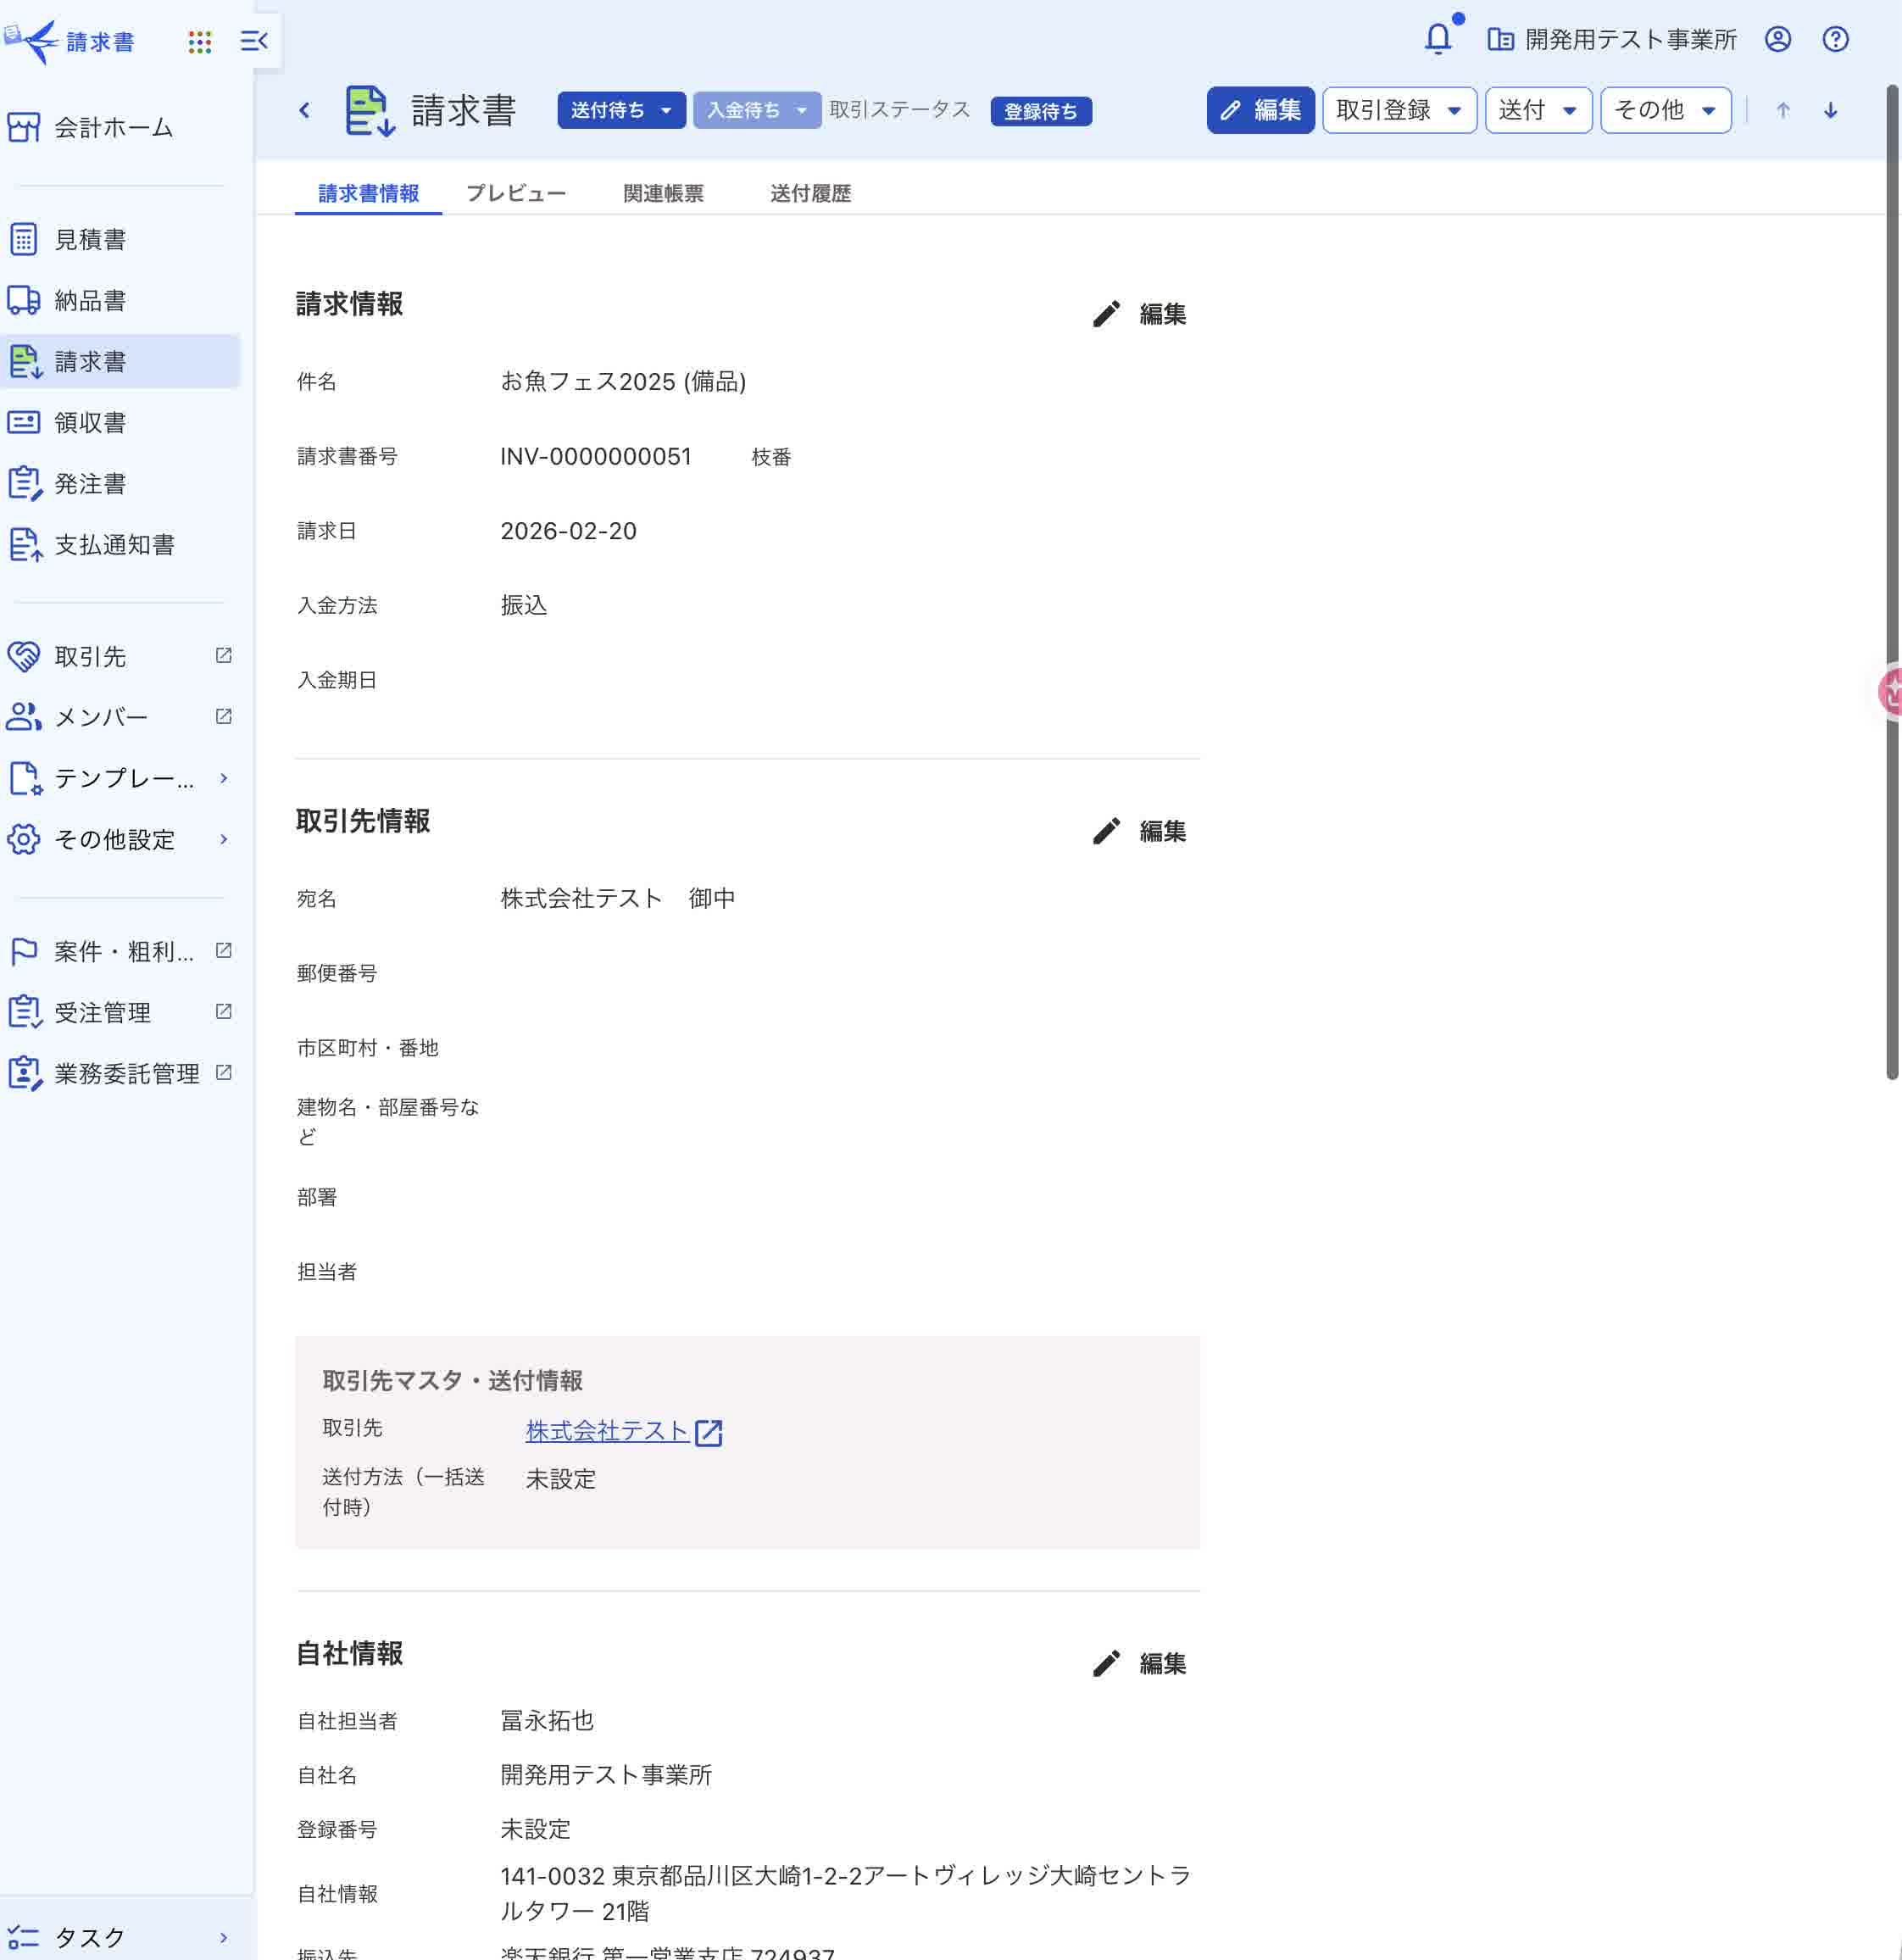Open the 発注書 section
The height and width of the screenshot is (1960, 1902).
pyautogui.click(x=90, y=483)
